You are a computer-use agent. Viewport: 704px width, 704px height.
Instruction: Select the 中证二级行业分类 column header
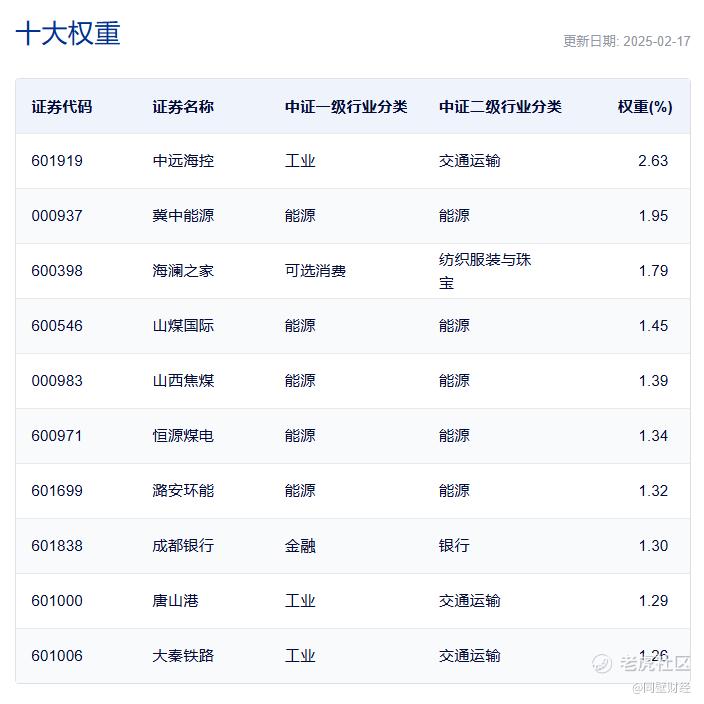[500, 107]
